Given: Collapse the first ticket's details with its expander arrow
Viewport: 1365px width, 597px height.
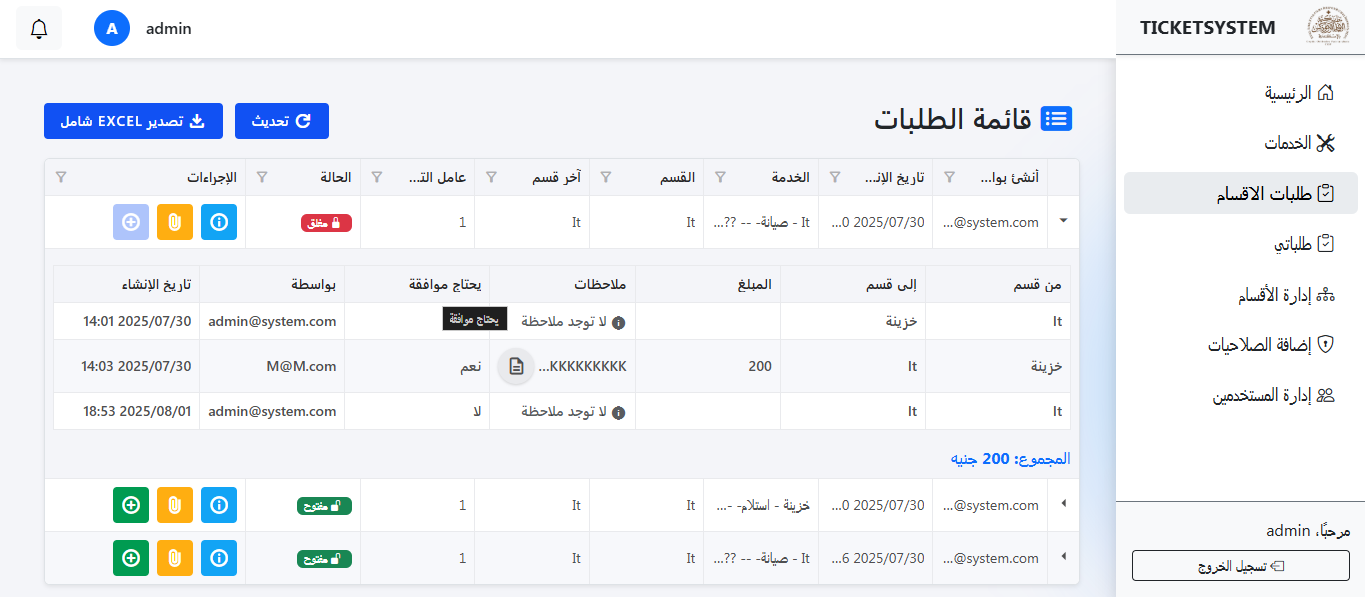Looking at the screenshot, I should tap(1062, 221).
